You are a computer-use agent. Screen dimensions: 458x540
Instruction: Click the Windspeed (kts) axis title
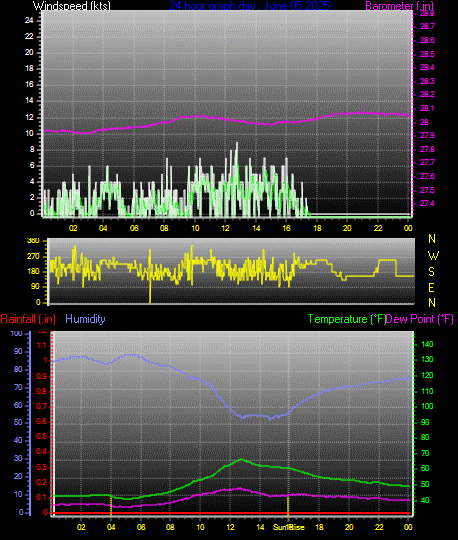click(x=72, y=6)
